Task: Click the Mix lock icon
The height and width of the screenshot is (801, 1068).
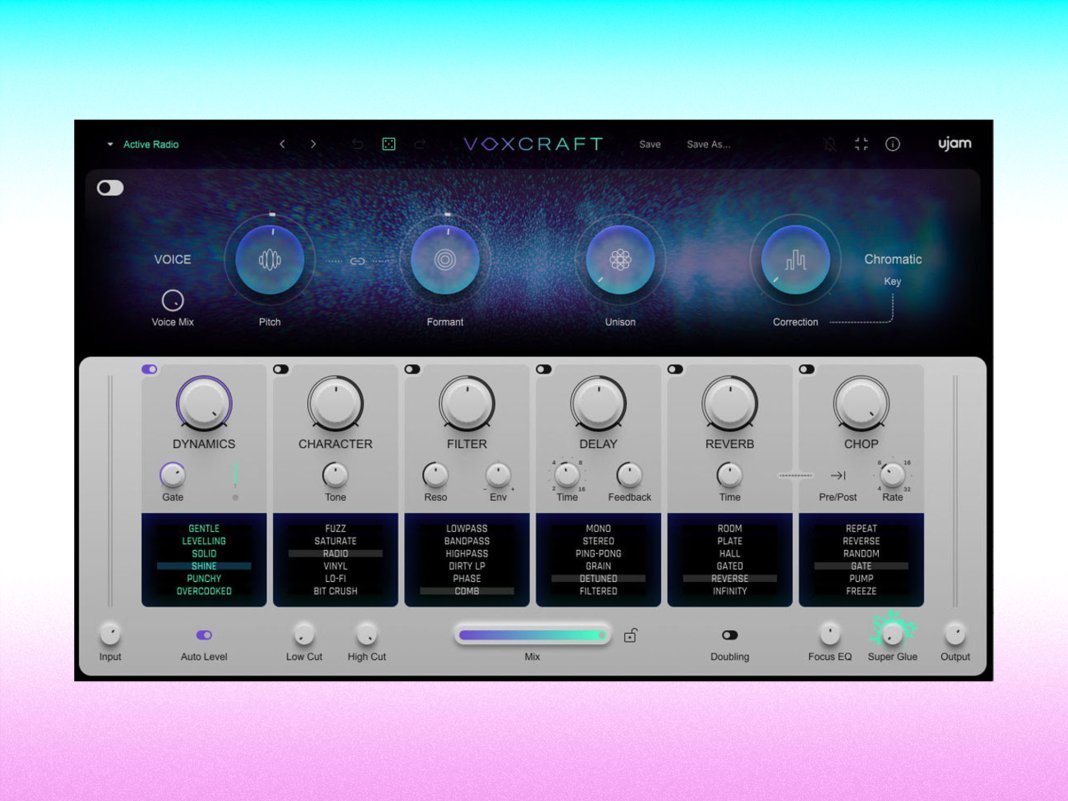Action: coord(630,635)
